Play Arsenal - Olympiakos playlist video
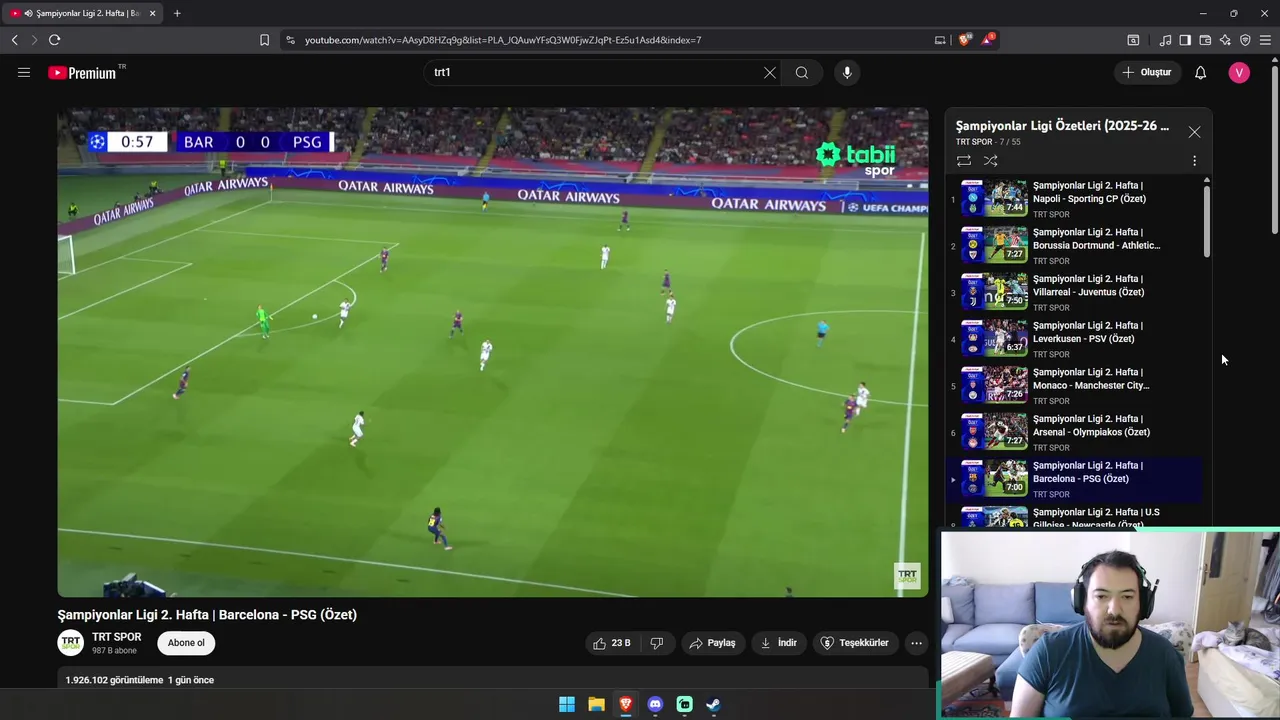The image size is (1280, 720). (1075, 432)
